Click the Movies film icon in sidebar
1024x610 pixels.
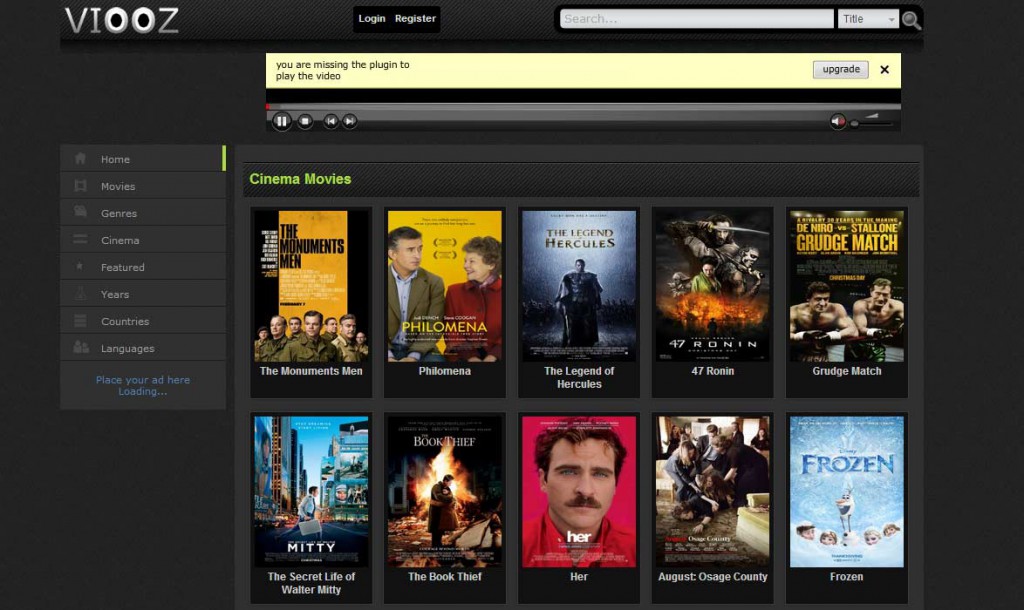coord(80,186)
